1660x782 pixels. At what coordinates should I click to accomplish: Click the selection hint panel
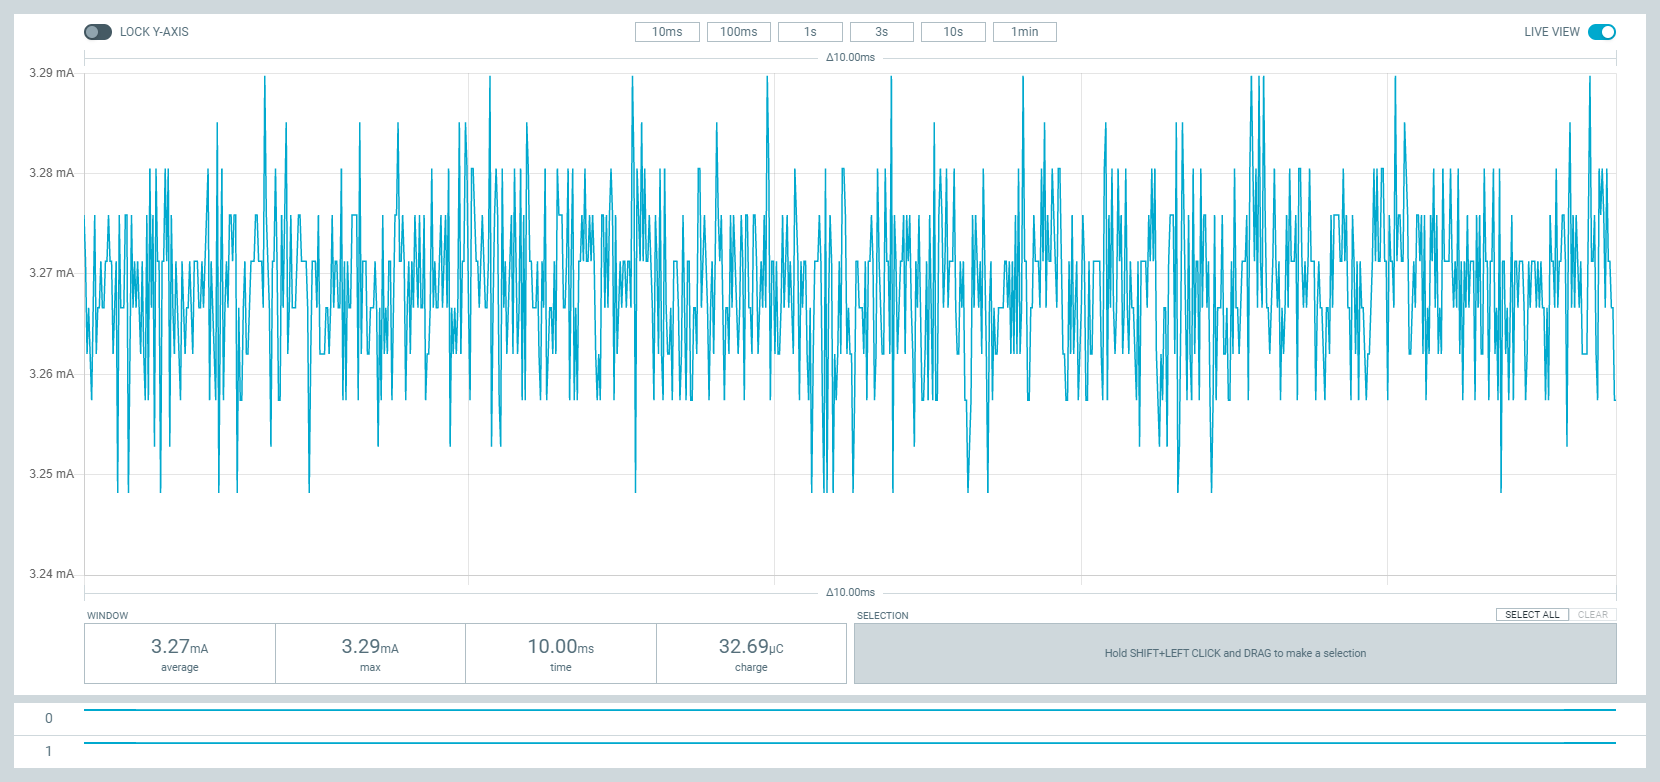pos(1235,654)
